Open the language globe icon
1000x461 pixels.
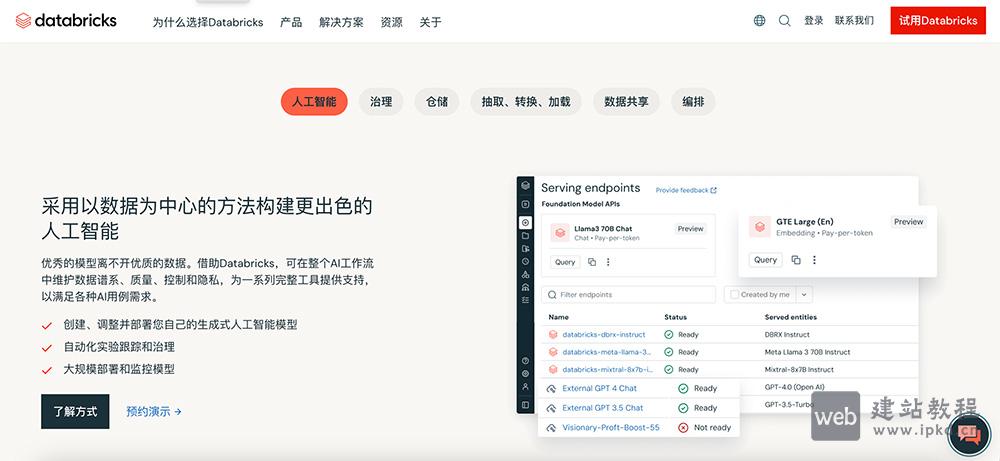click(x=759, y=21)
